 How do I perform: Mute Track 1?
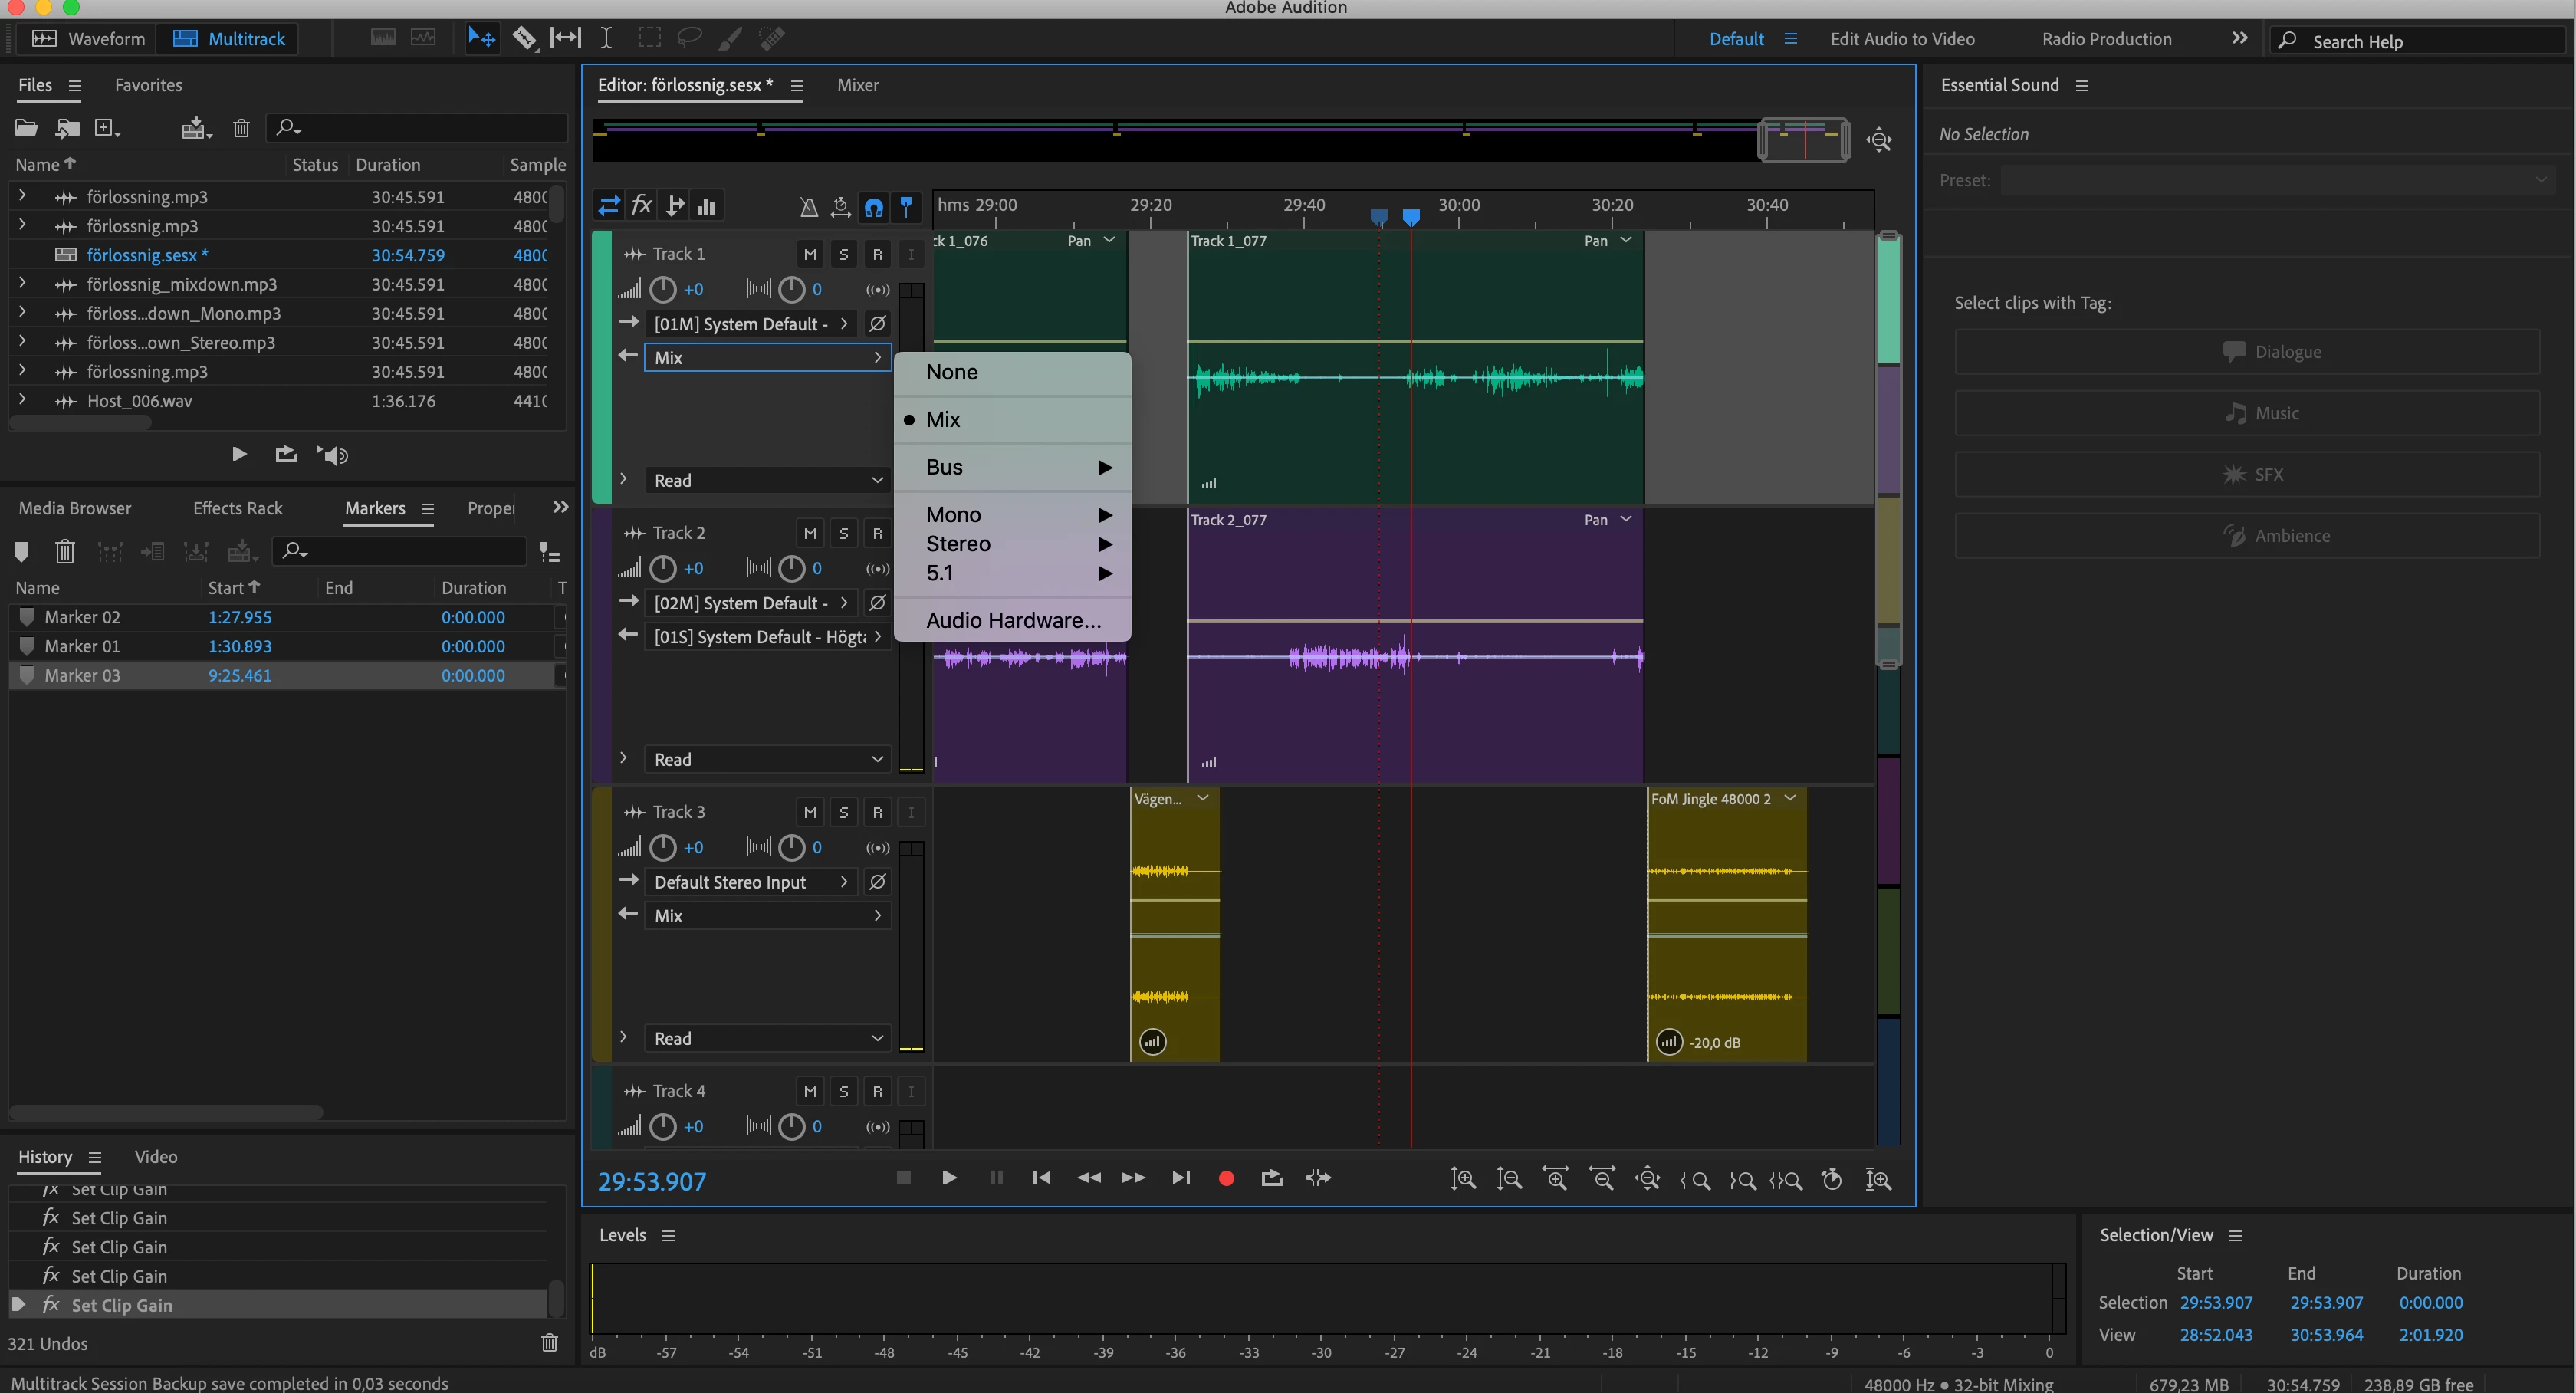click(810, 254)
